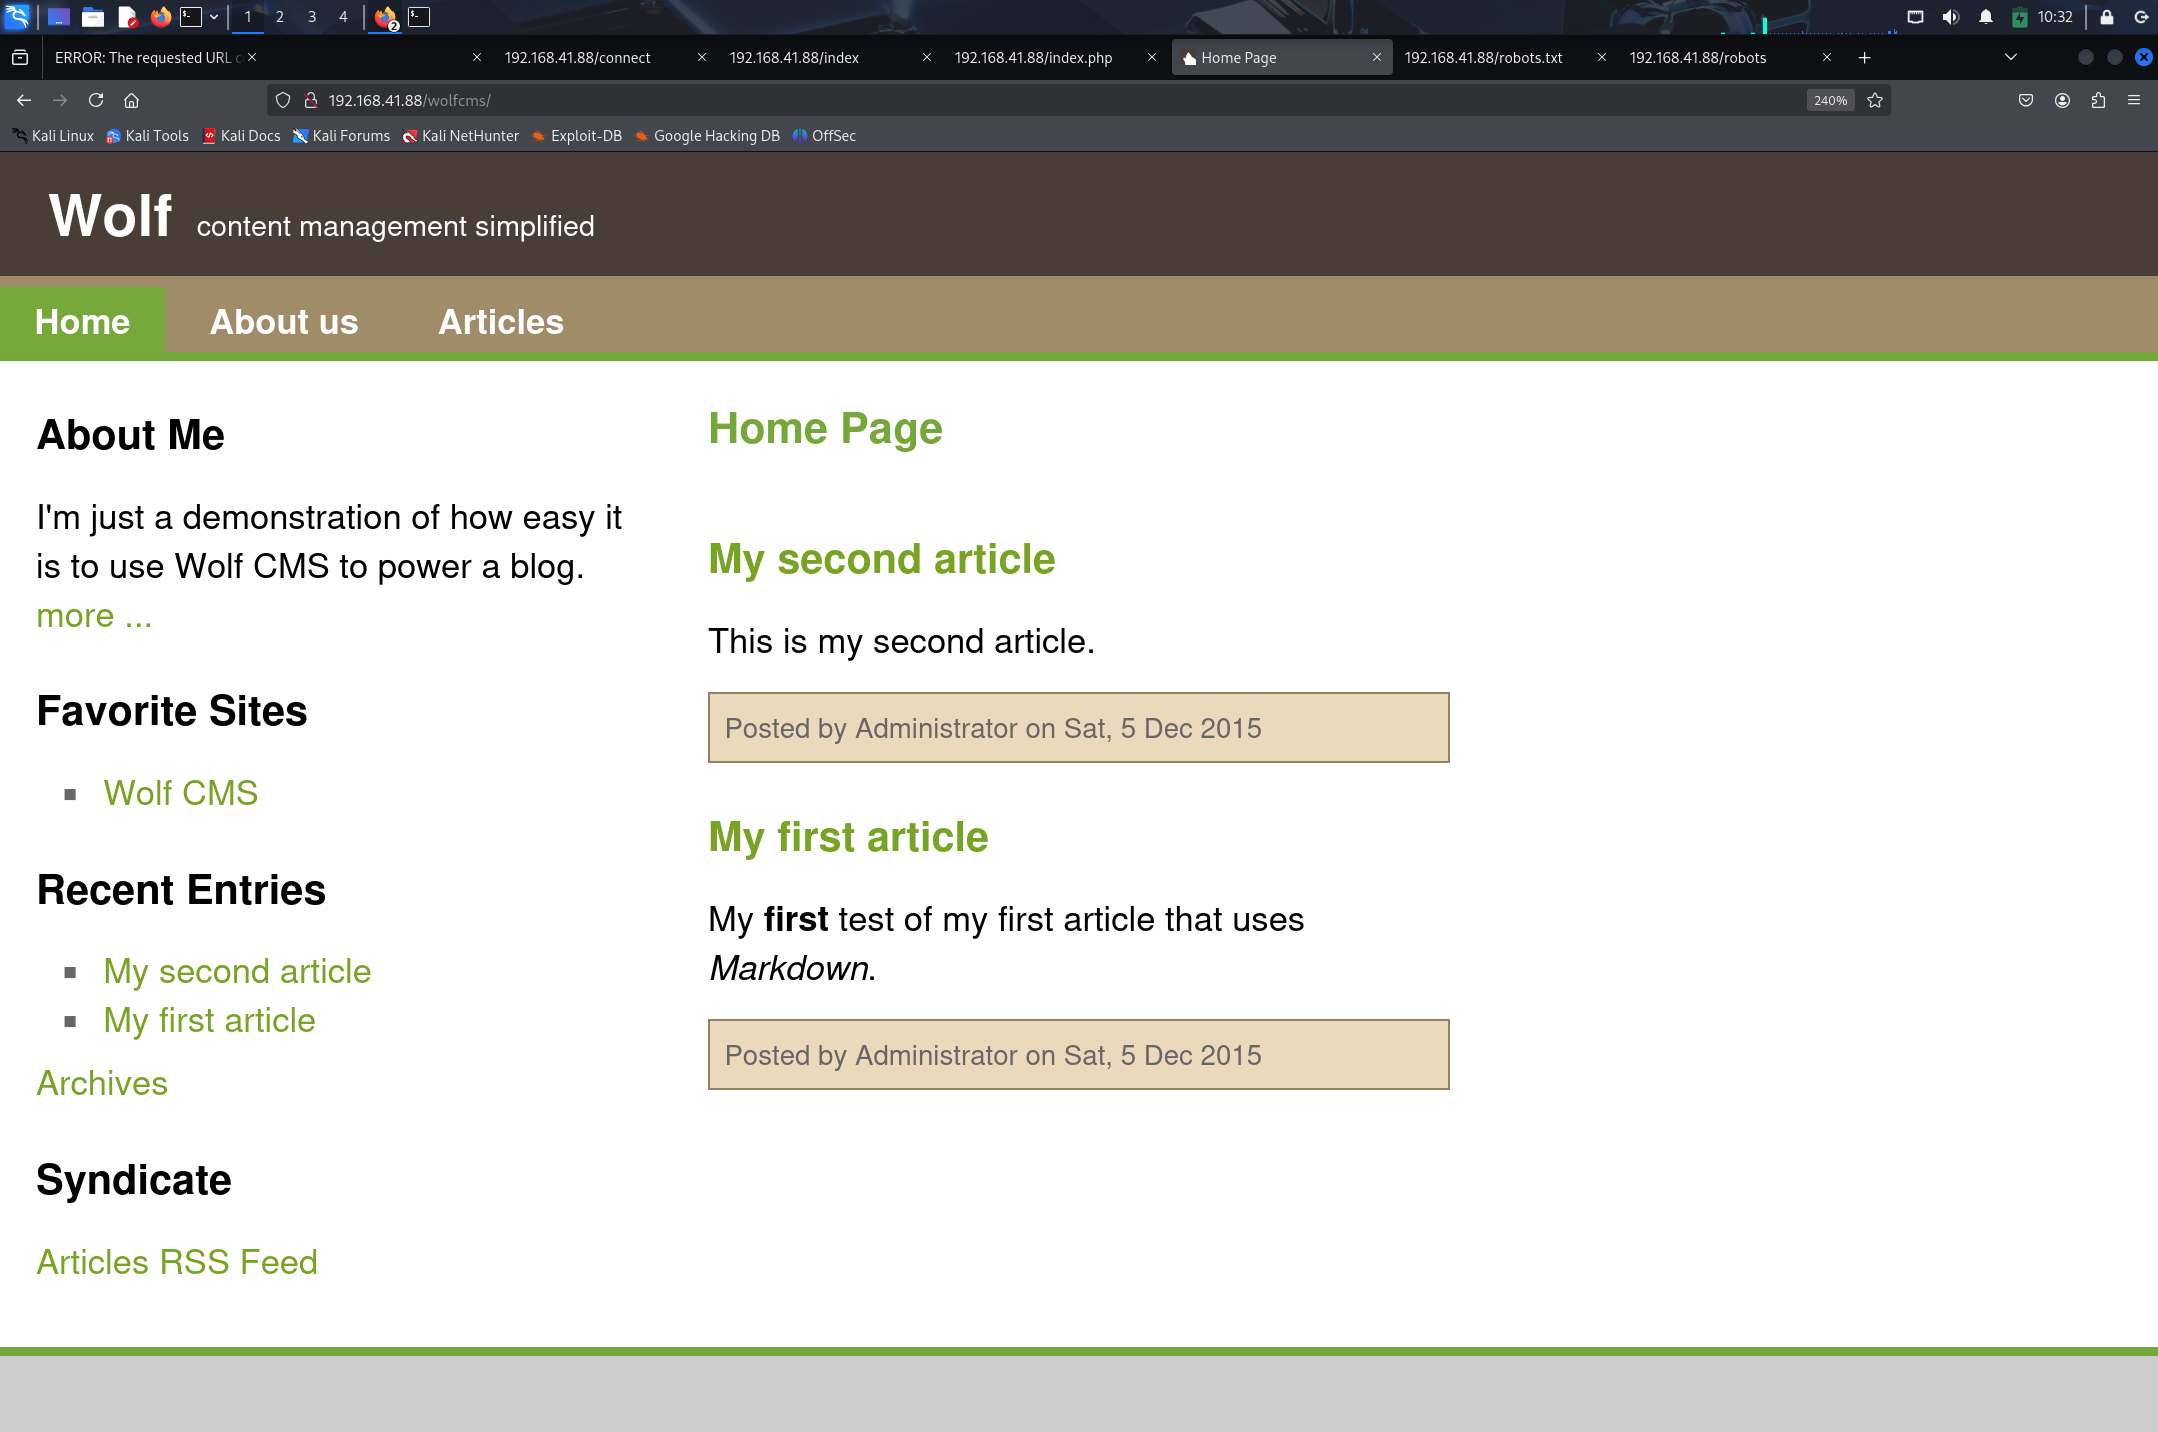Open the About us navigation tab

(284, 322)
